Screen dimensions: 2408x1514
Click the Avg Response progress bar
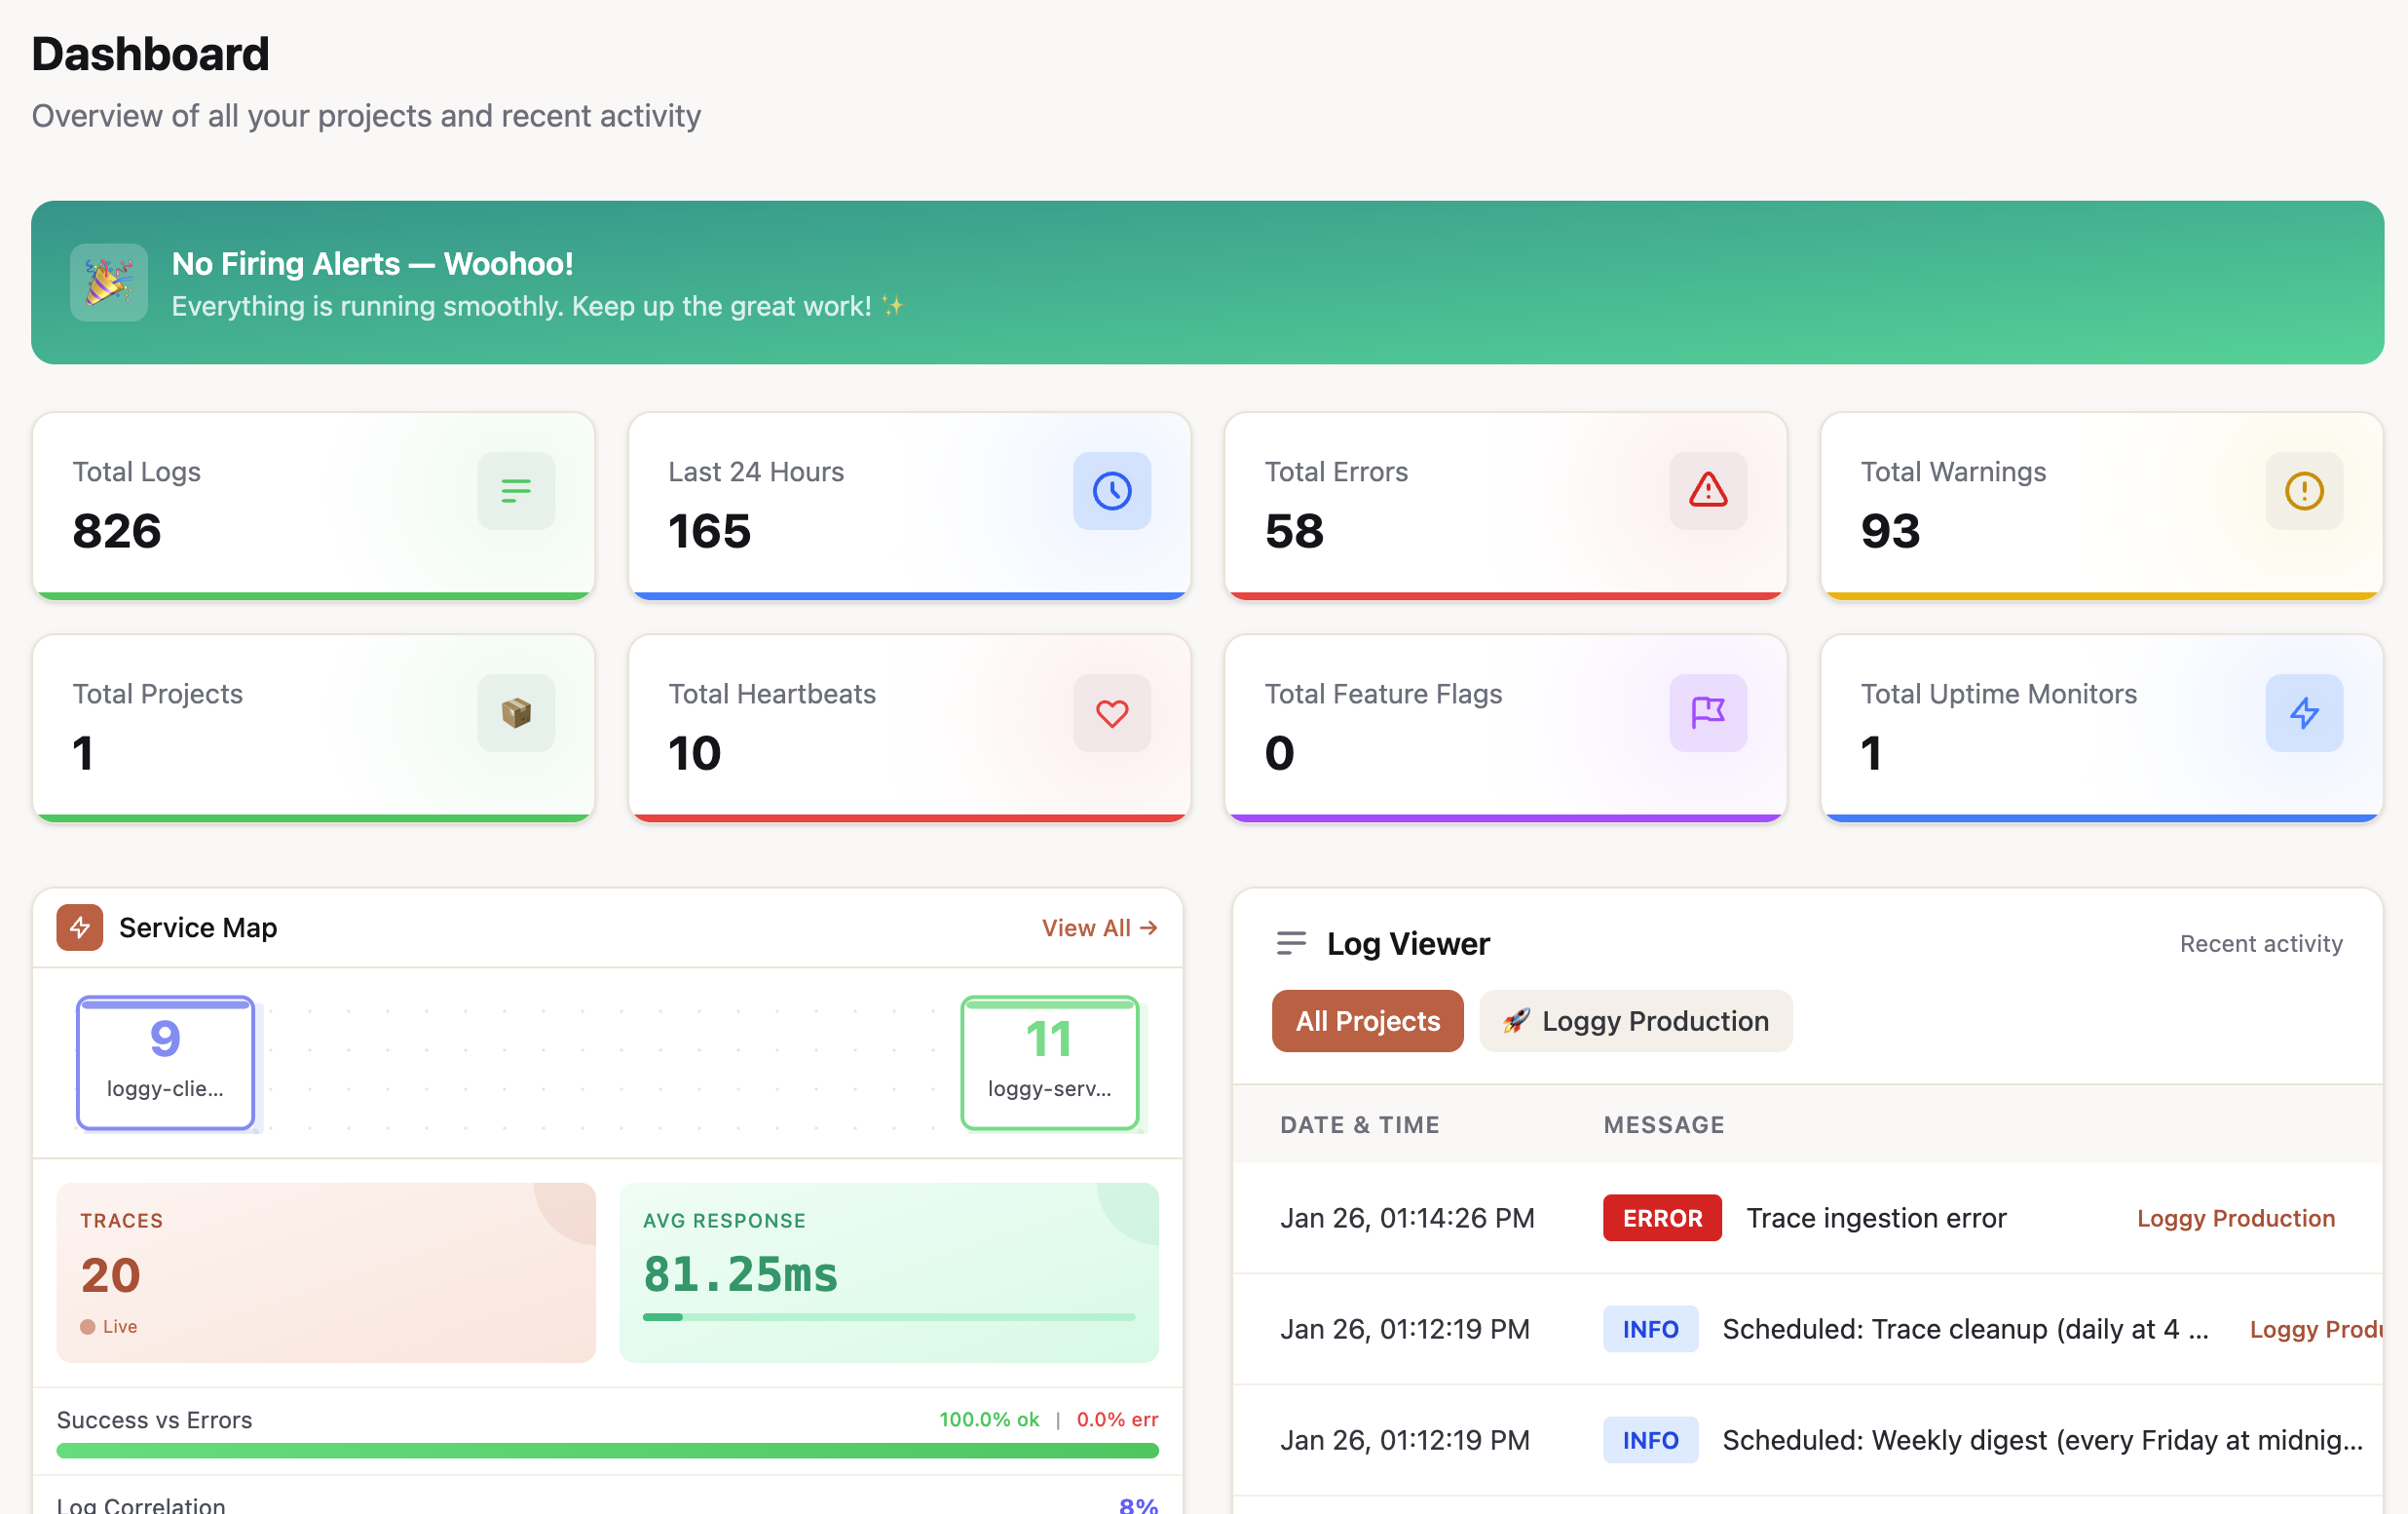point(888,1317)
